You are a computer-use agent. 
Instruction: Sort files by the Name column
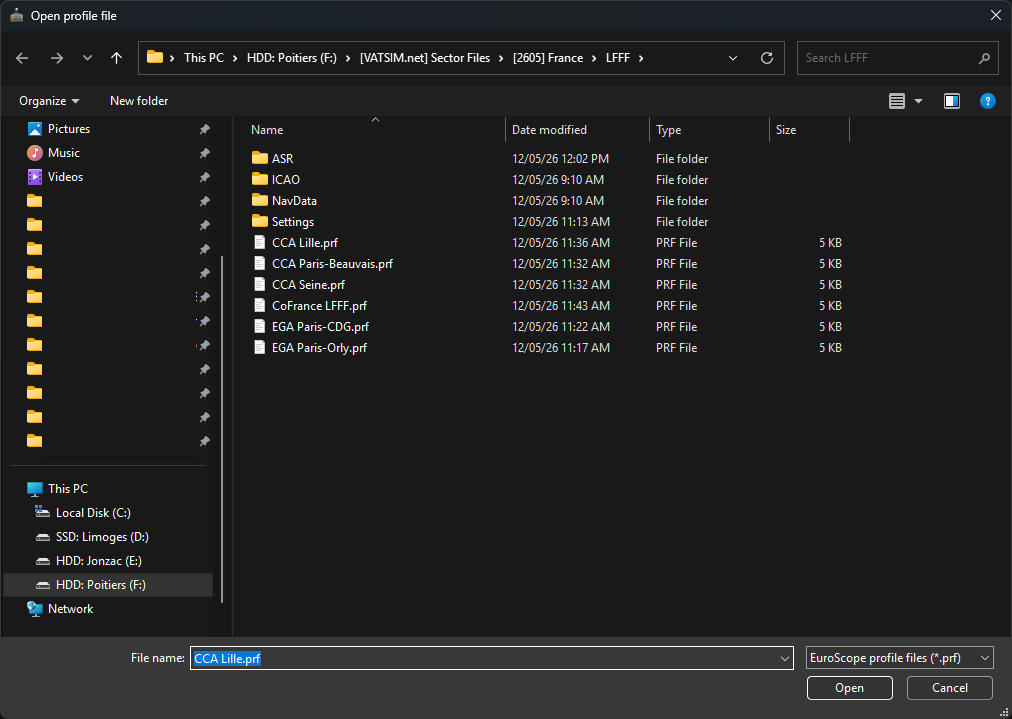click(267, 130)
